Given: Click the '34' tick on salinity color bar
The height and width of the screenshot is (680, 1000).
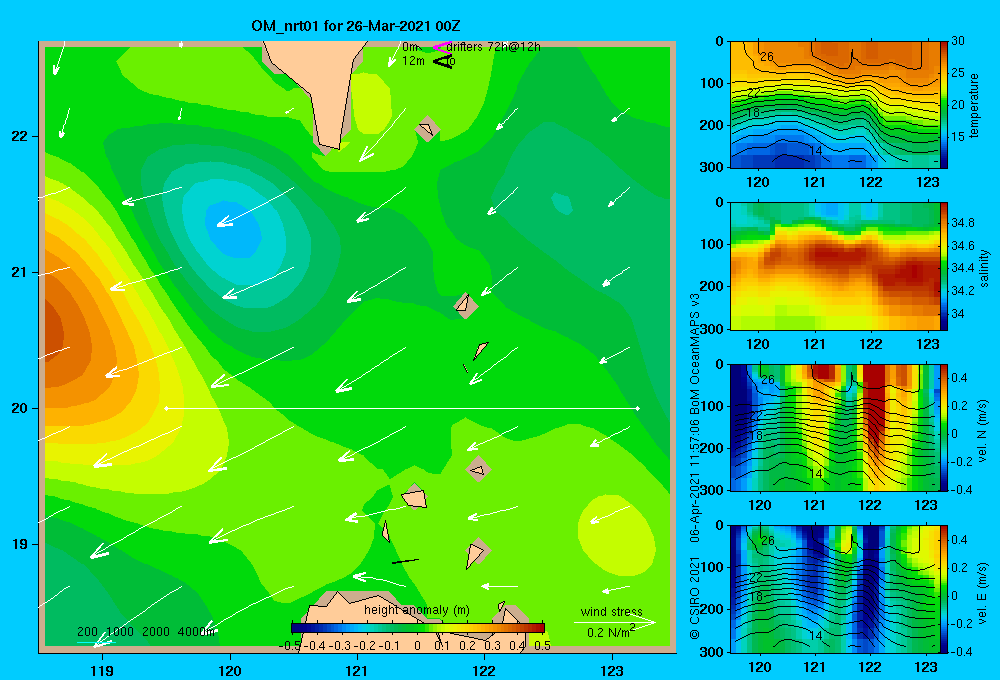Looking at the screenshot, I should pos(958,314).
